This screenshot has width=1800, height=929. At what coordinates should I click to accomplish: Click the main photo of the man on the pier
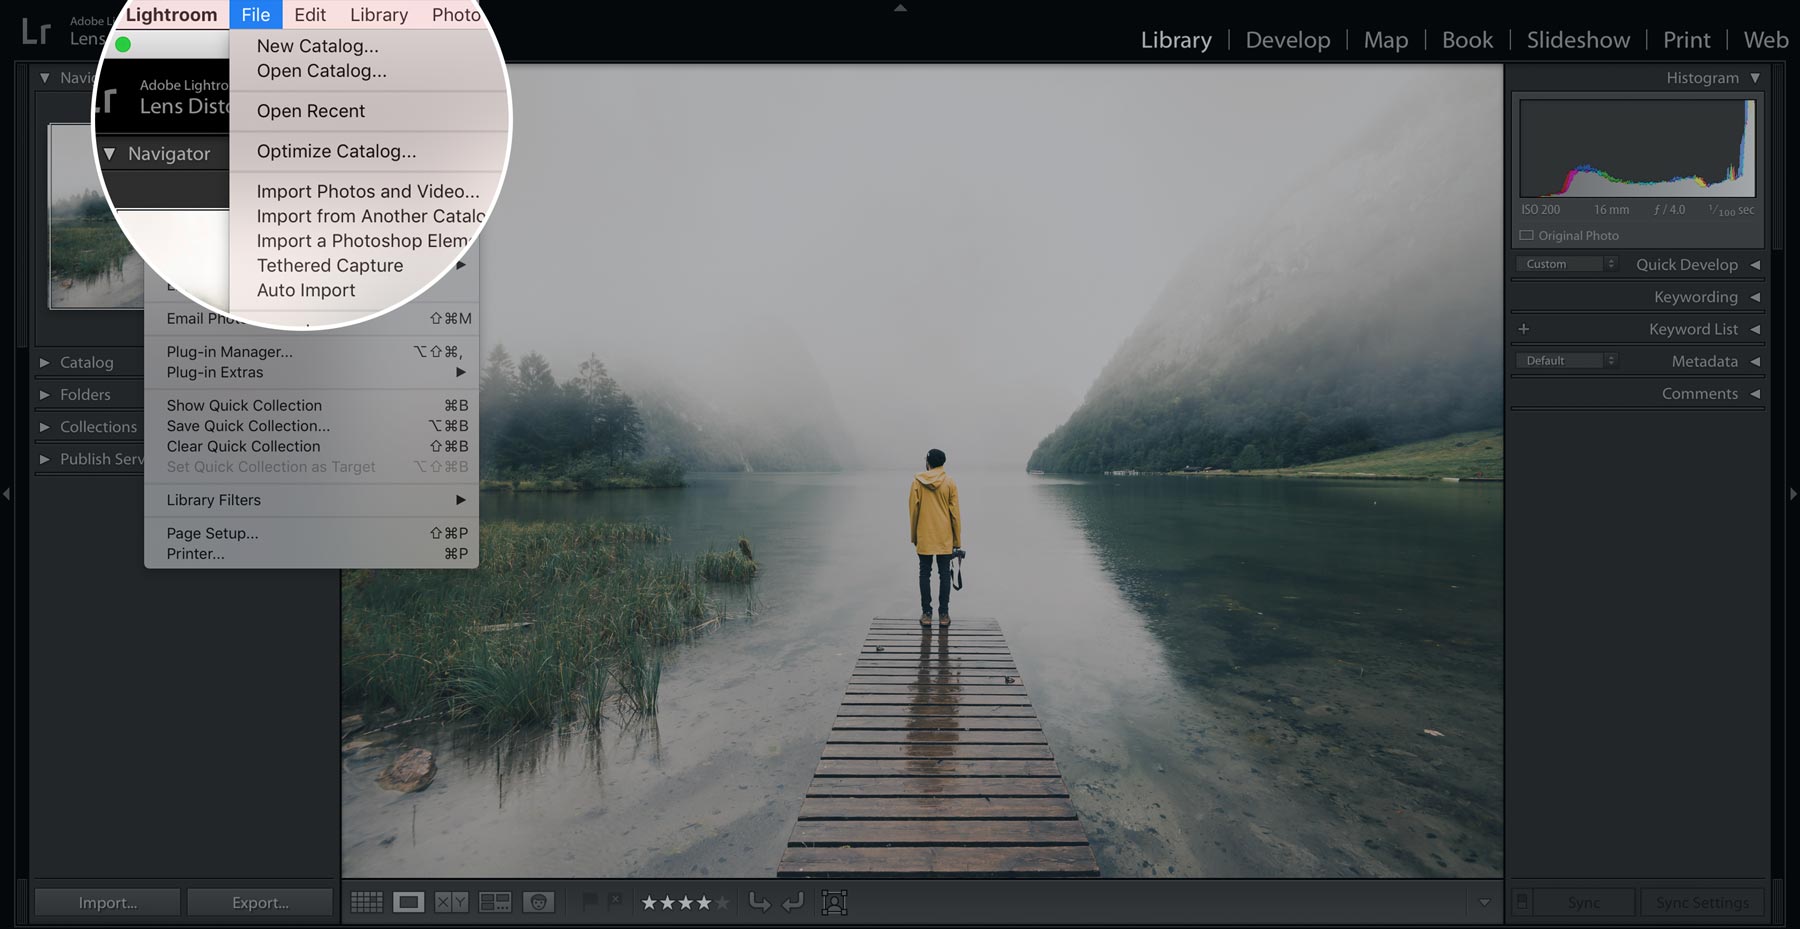922,471
